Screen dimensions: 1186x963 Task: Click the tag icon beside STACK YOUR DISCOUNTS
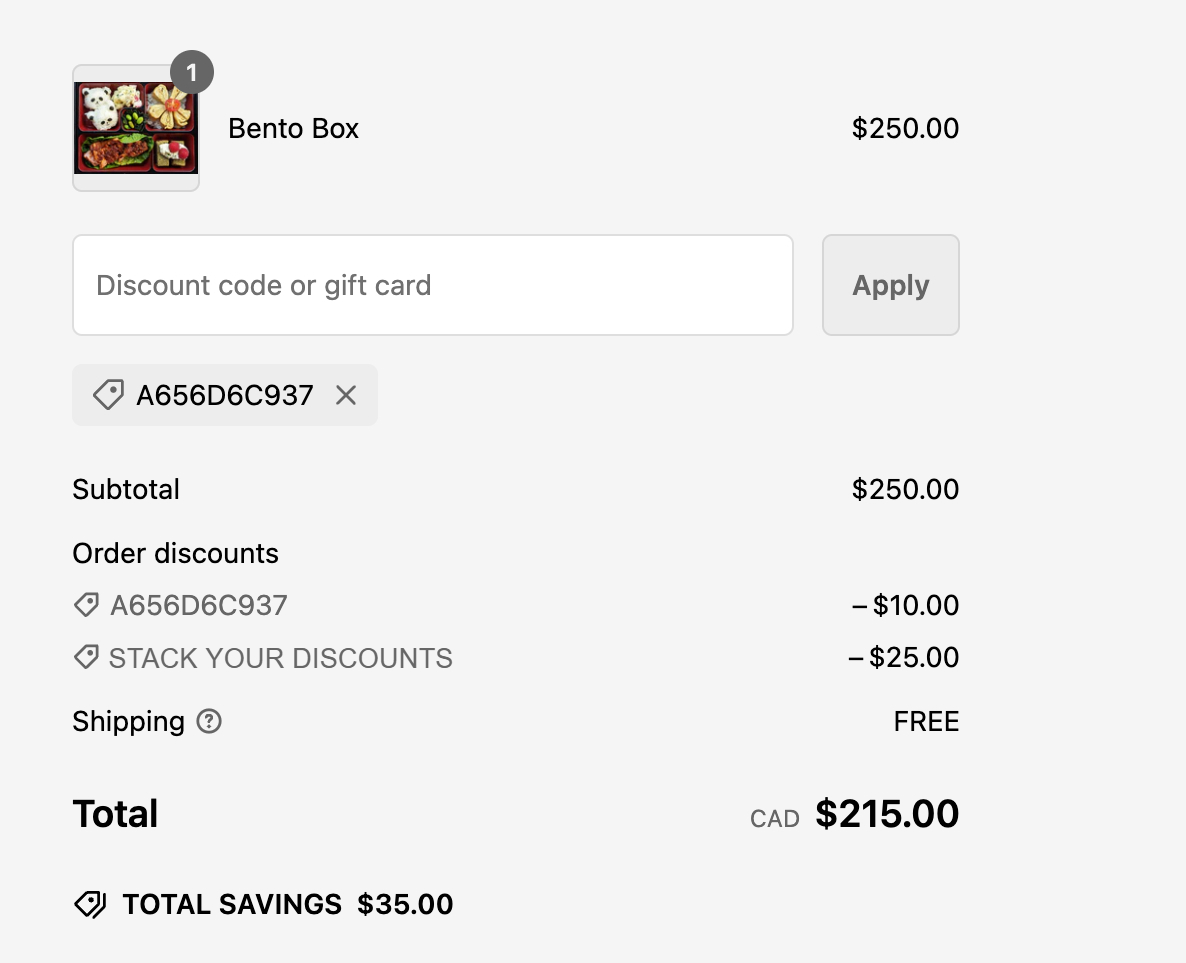[86, 657]
